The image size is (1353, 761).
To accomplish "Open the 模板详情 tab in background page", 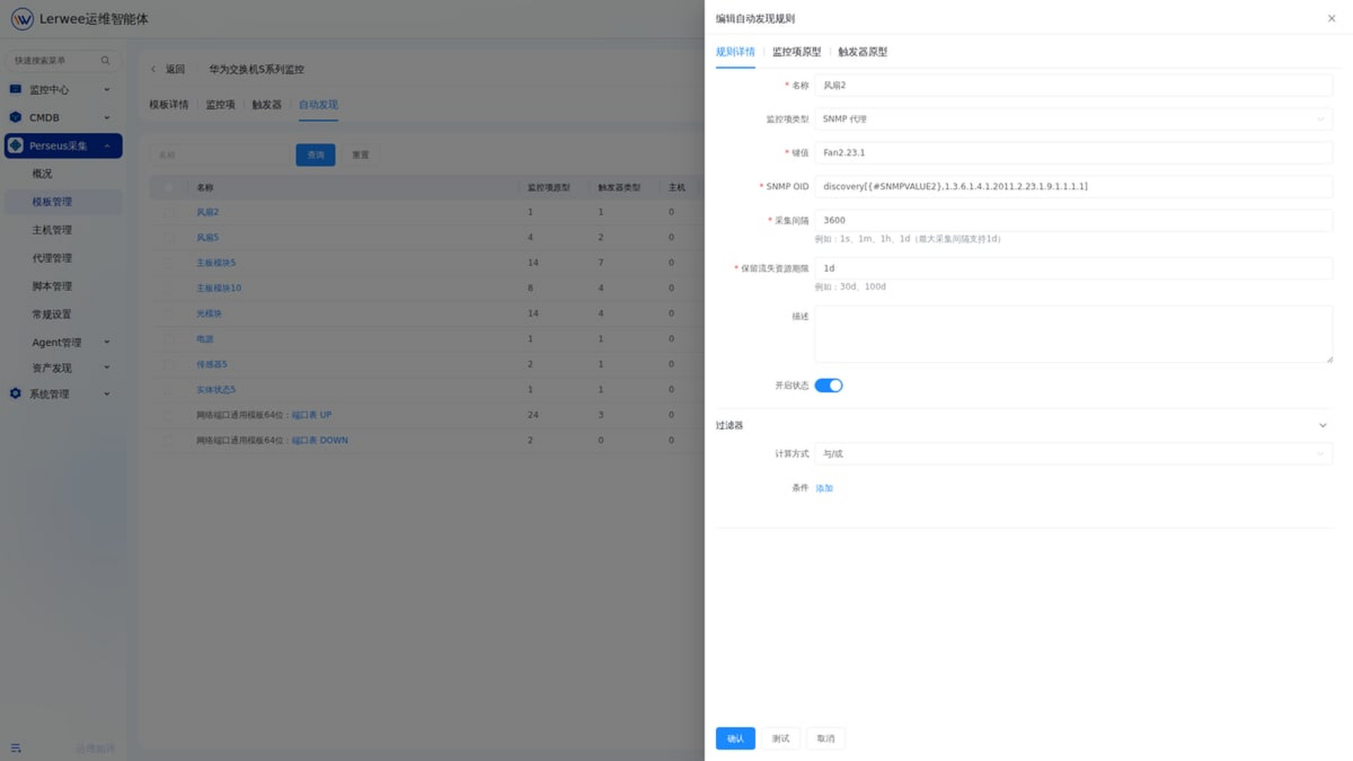I will click(x=169, y=105).
